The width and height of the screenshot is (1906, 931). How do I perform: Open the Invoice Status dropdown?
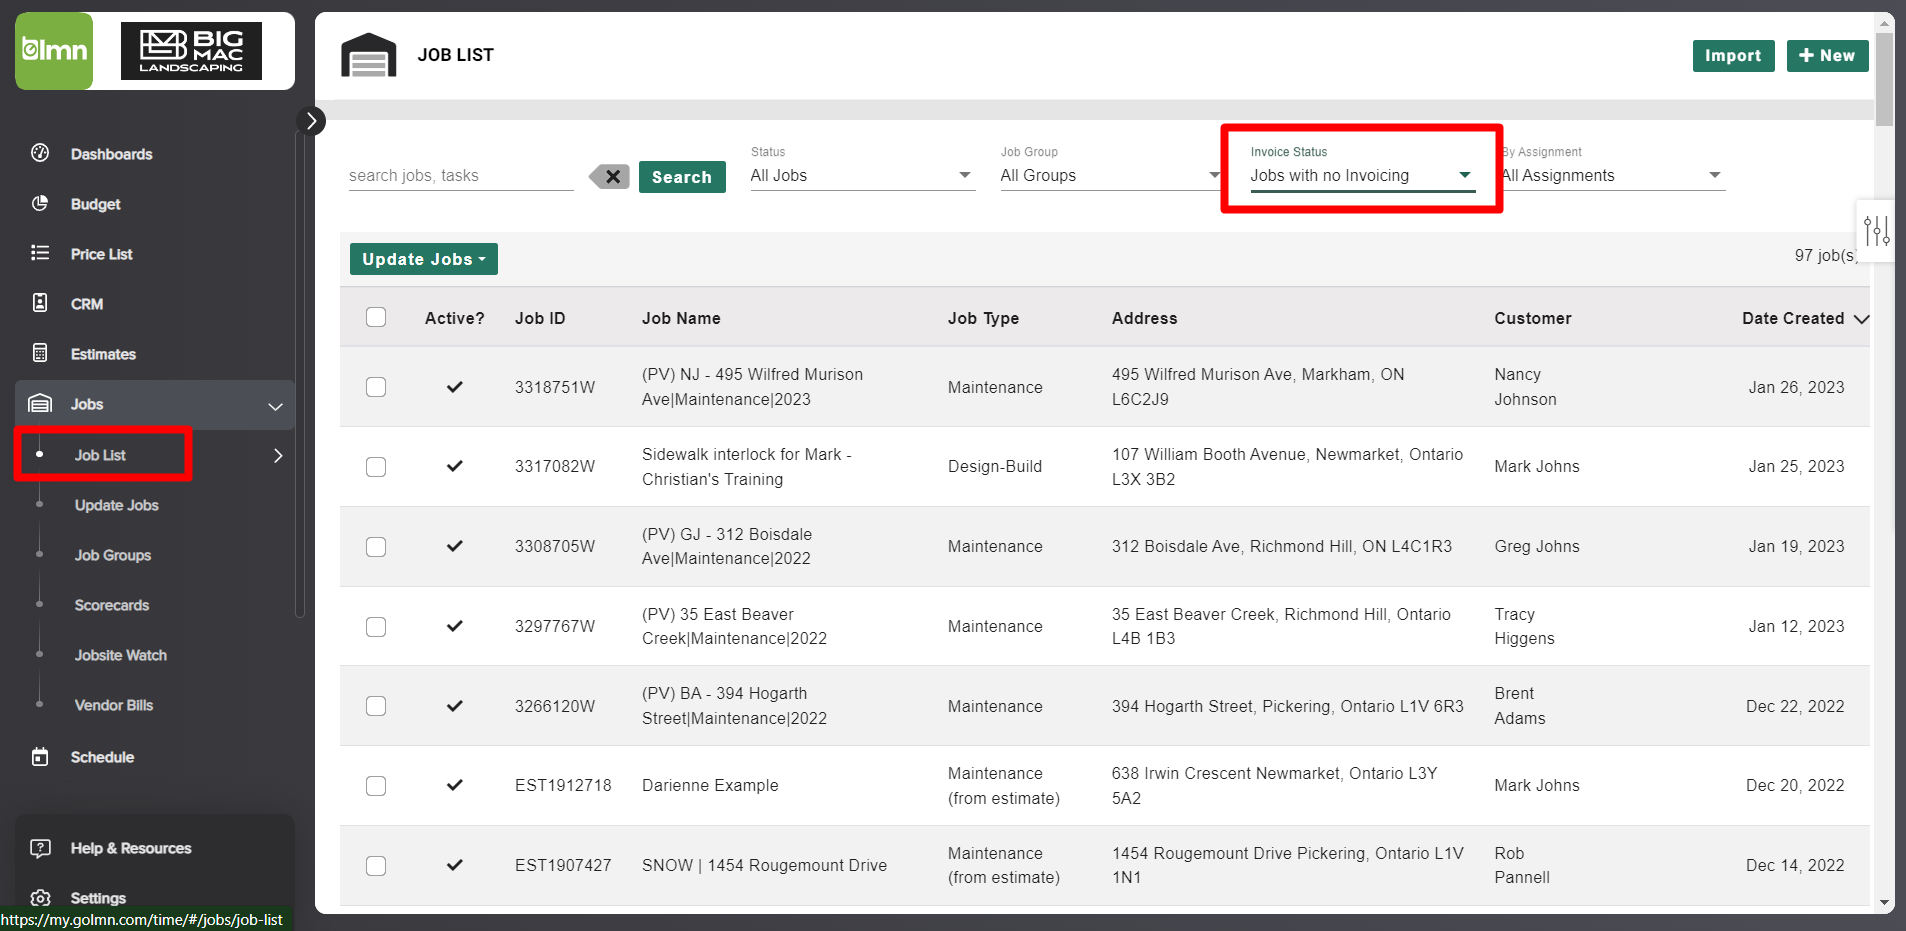click(x=1362, y=176)
